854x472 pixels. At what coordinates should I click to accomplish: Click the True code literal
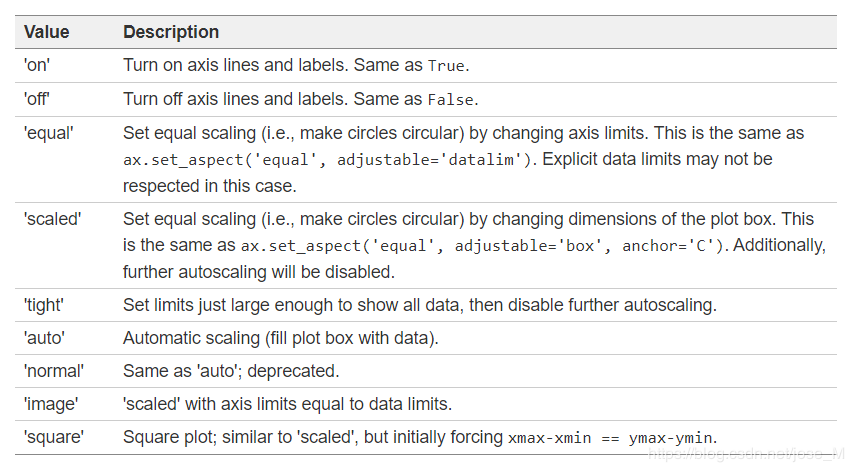tap(446, 66)
